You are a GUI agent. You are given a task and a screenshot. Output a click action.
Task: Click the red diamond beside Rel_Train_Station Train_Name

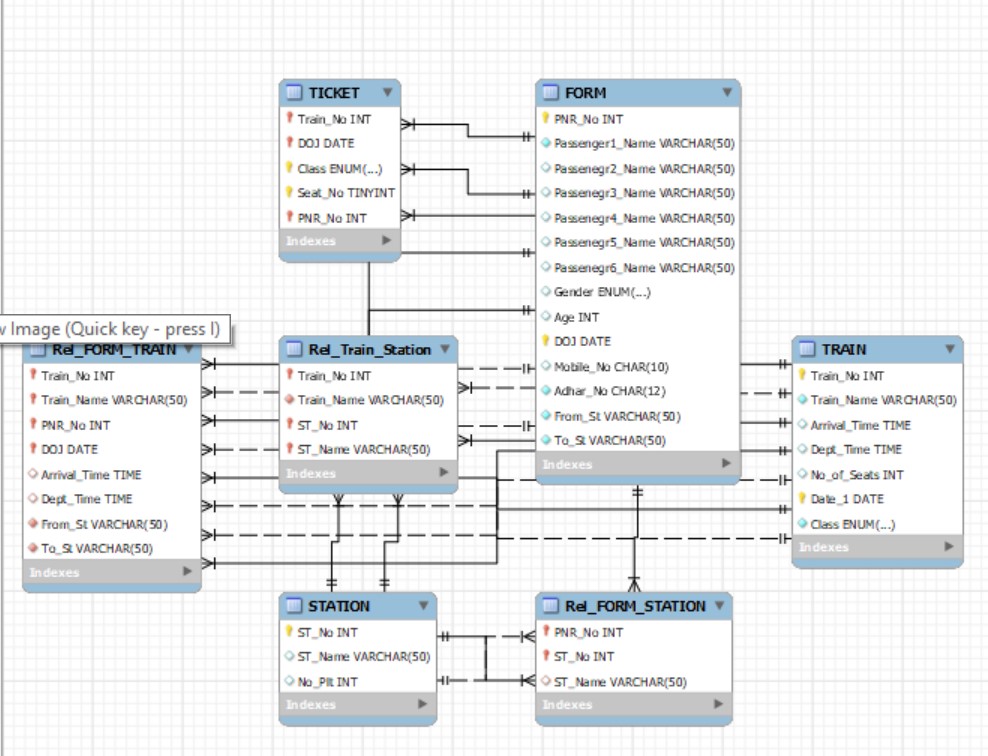289,399
